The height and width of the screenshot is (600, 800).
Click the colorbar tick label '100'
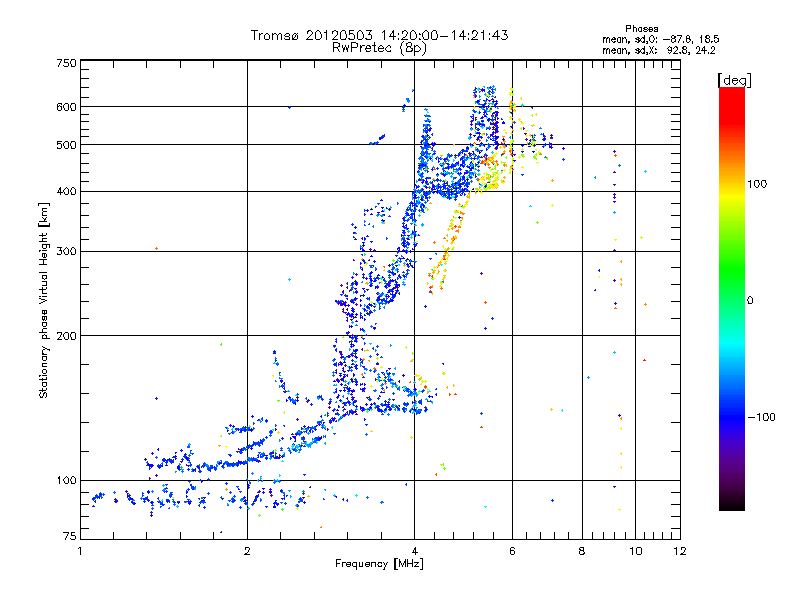pyautogui.click(x=757, y=184)
